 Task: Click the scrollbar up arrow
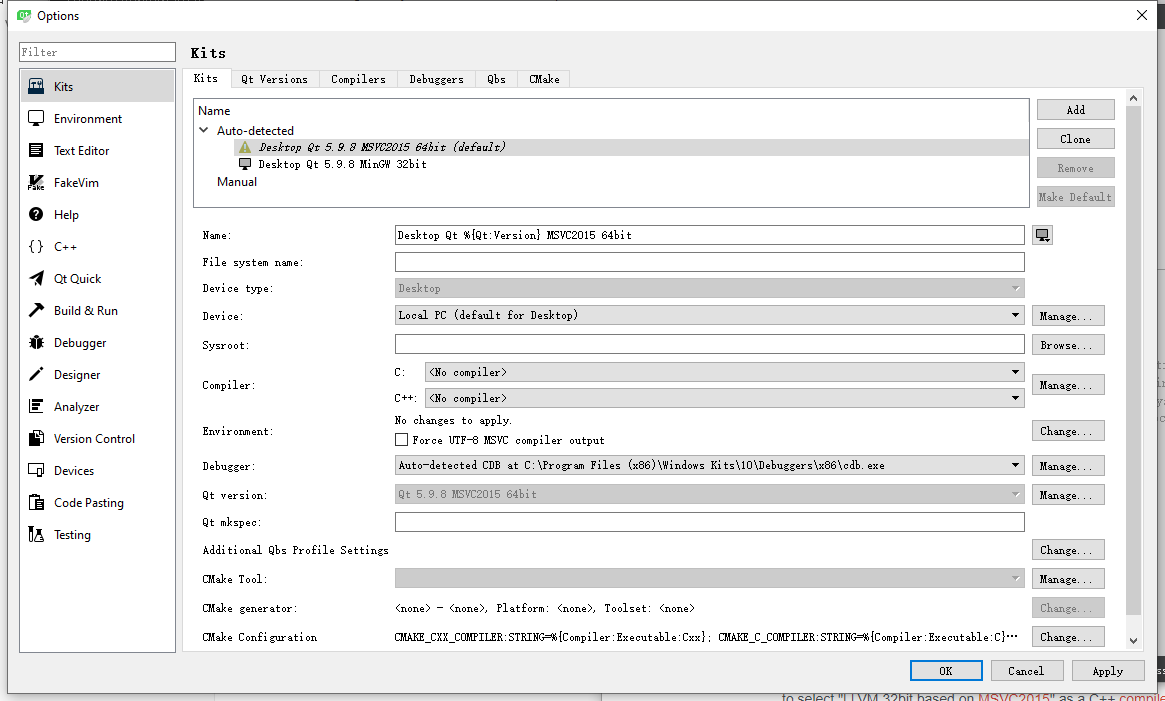pos(1133,97)
